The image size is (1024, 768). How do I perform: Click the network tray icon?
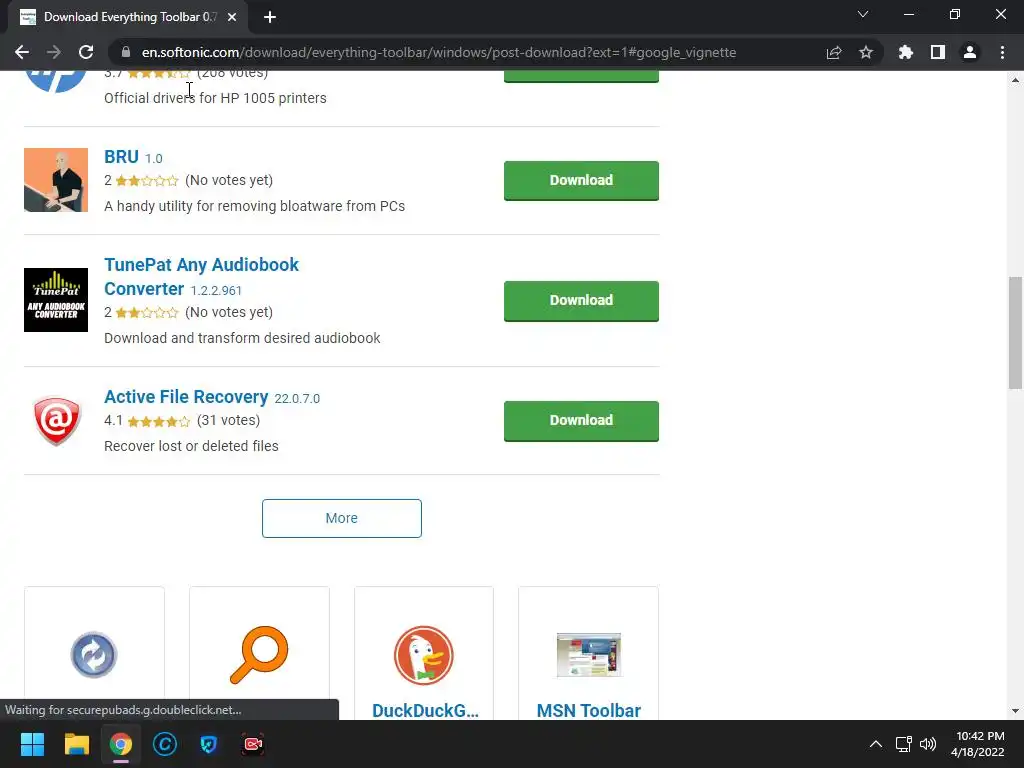click(x=904, y=744)
